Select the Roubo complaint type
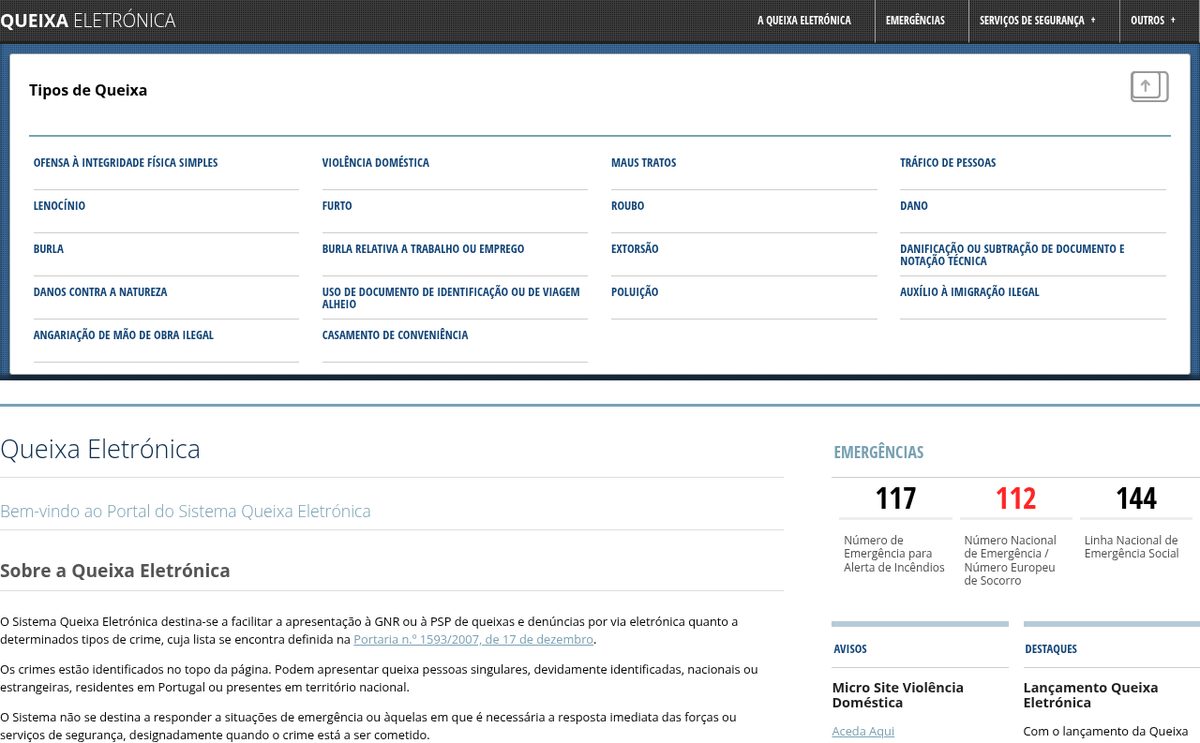The image size is (1200, 743). coord(628,206)
